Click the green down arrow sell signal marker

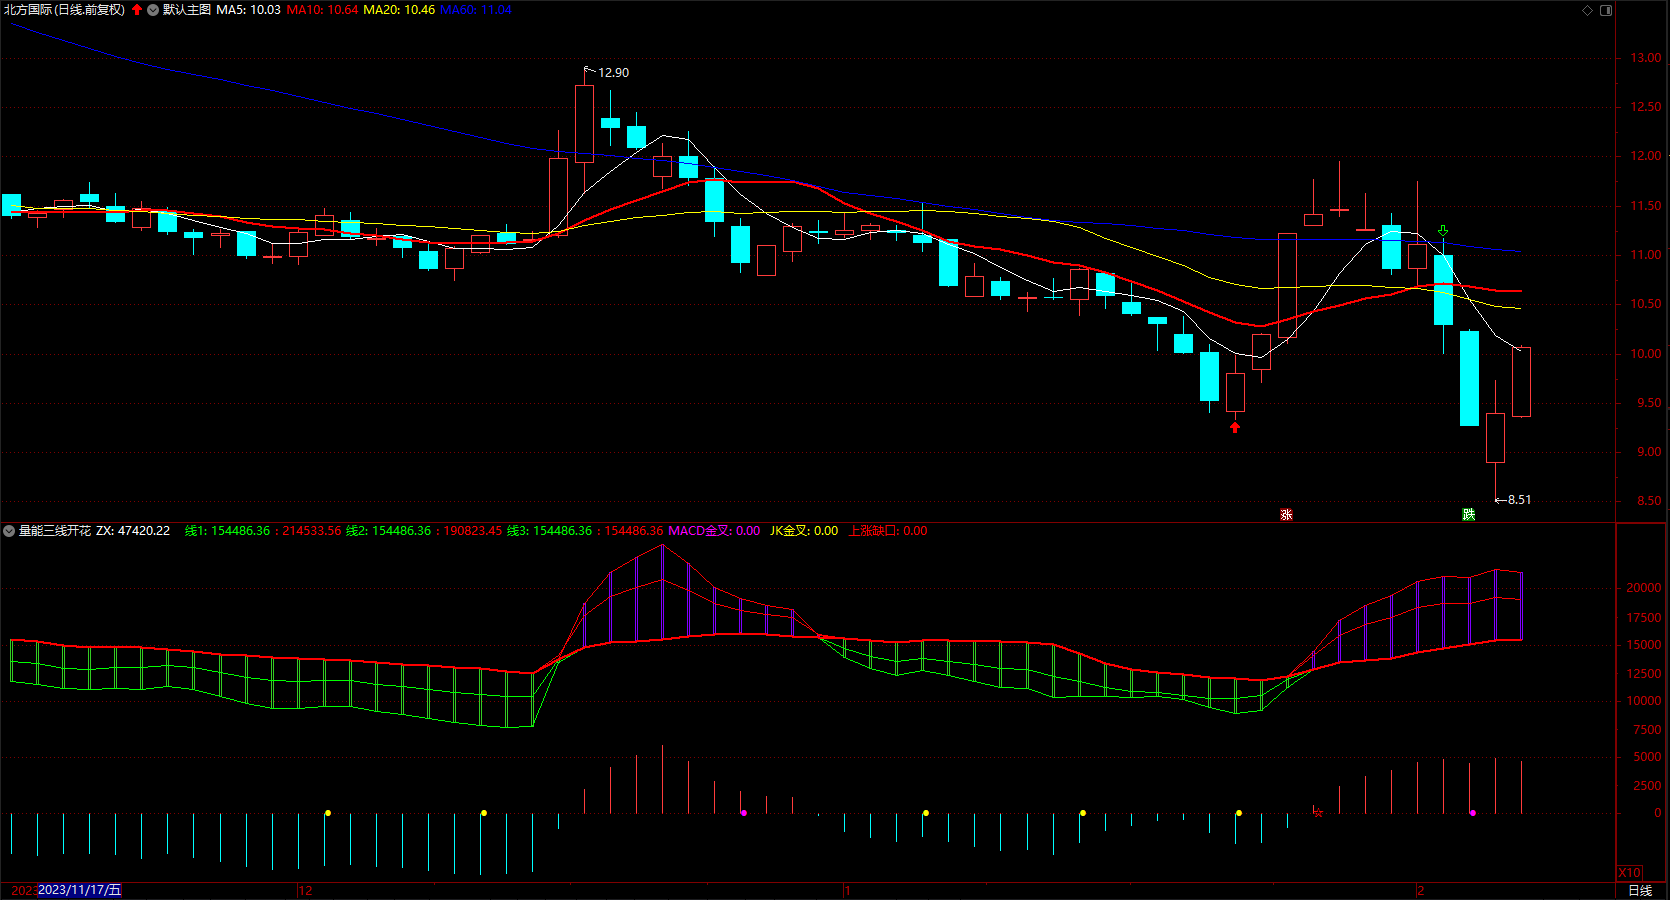click(1443, 231)
